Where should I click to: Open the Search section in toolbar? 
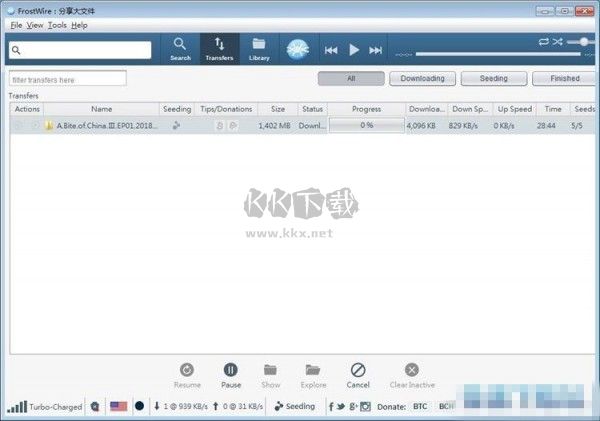tap(180, 49)
